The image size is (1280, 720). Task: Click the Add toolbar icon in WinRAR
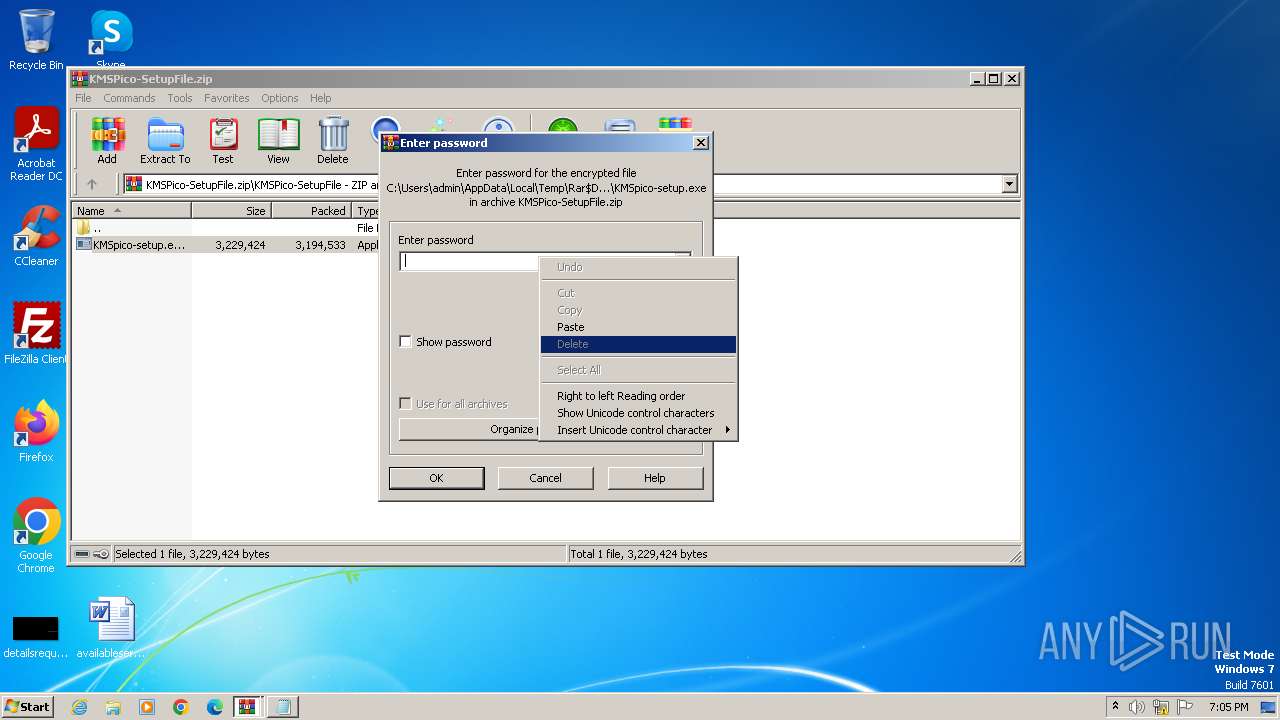[107, 141]
